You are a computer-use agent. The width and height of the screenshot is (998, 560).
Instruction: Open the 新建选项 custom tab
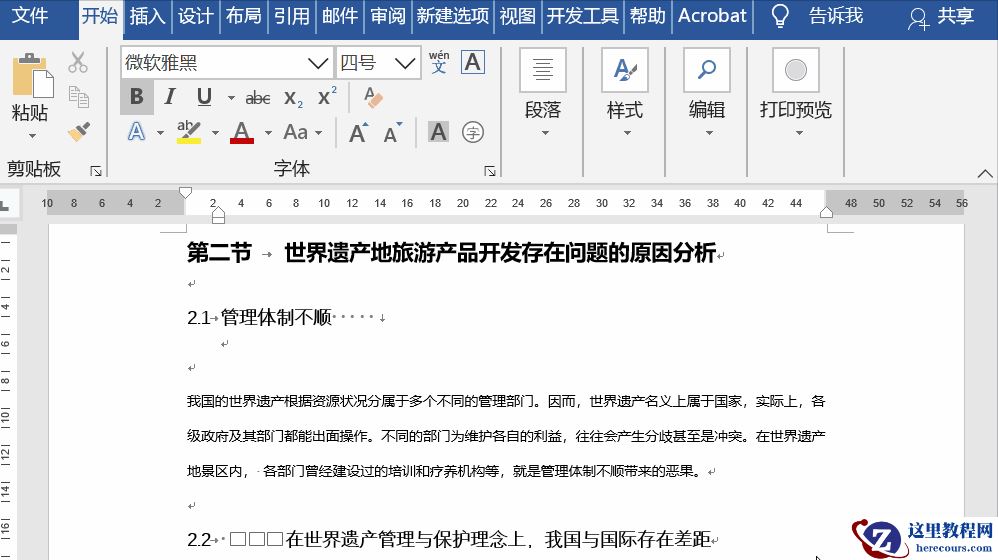coord(453,15)
